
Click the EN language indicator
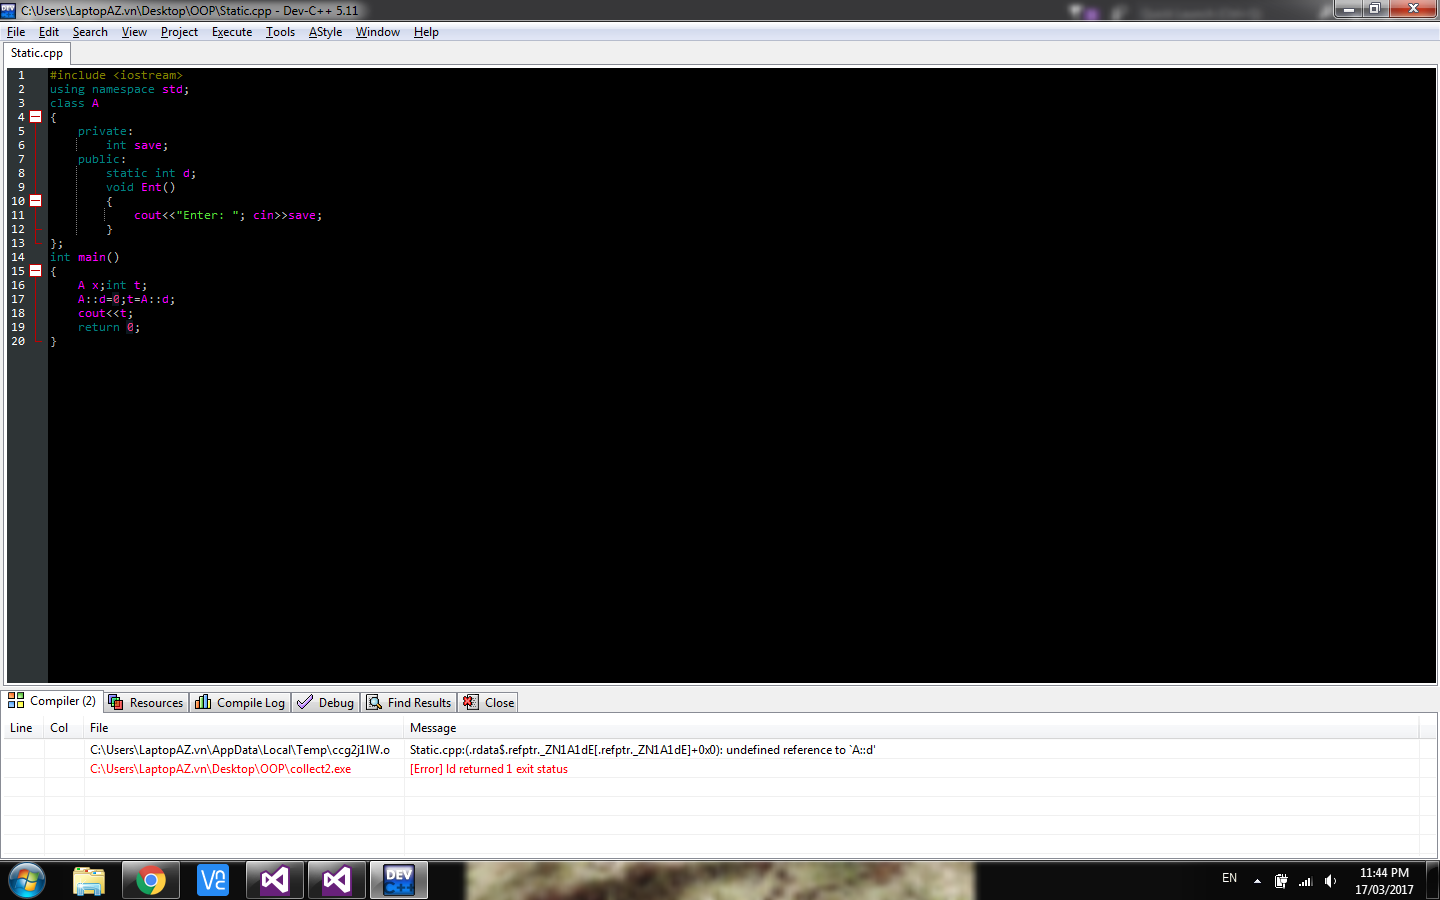tap(1229, 878)
